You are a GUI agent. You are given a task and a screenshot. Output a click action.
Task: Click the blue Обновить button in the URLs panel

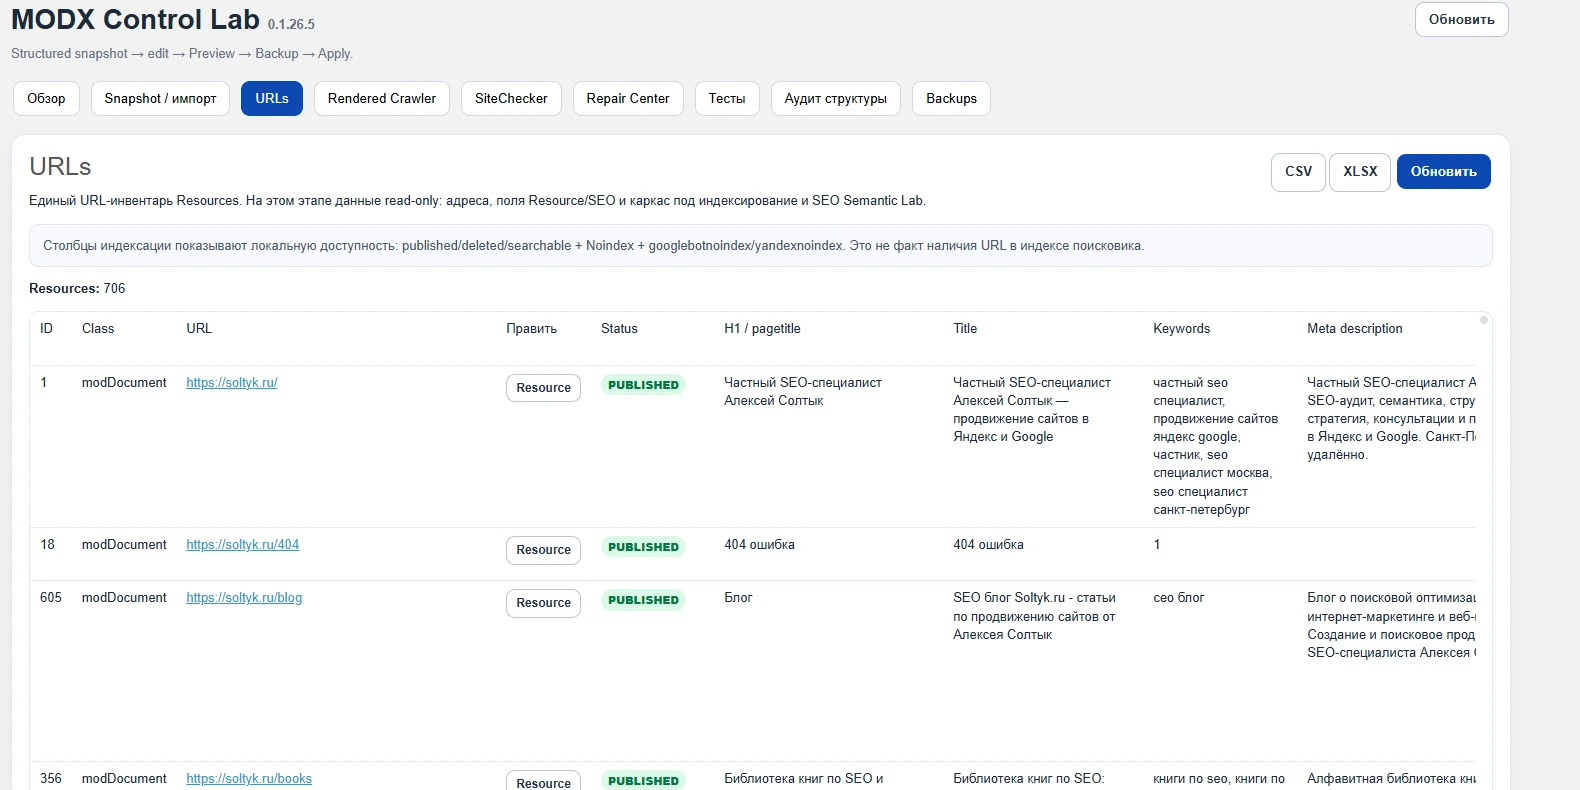point(1443,171)
